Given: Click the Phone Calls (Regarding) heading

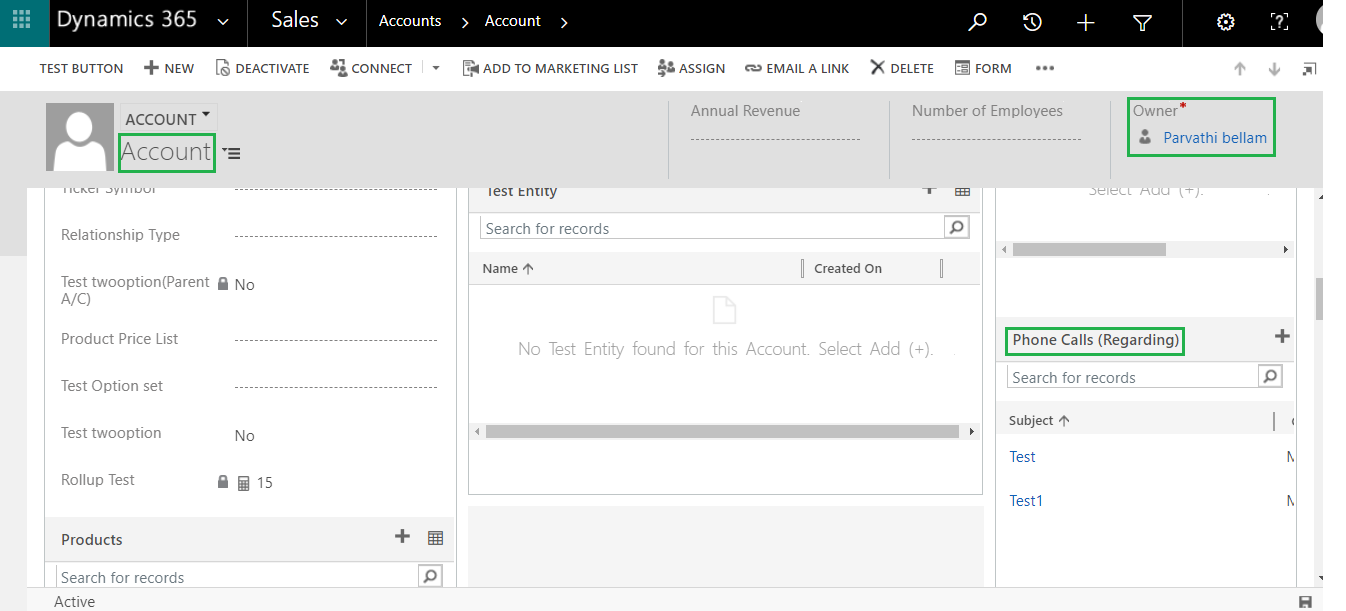Looking at the screenshot, I should 1096,340.
